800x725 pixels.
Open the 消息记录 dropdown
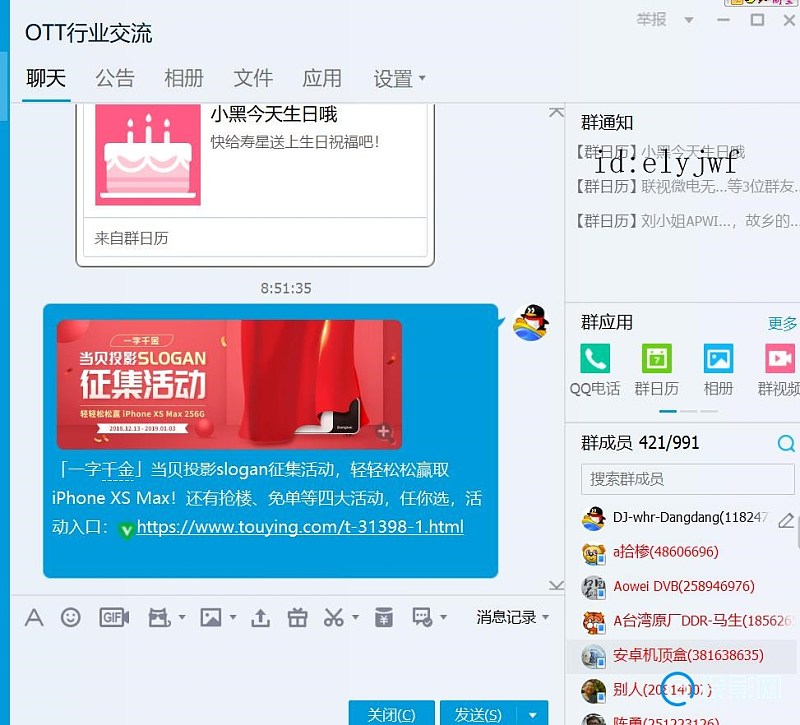point(512,617)
